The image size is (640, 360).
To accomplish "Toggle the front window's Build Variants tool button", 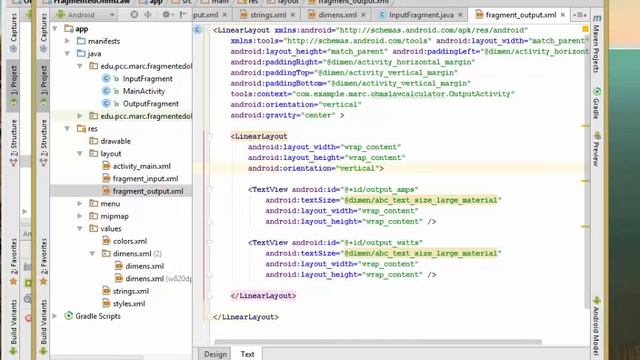I will (x=43, y=327).
